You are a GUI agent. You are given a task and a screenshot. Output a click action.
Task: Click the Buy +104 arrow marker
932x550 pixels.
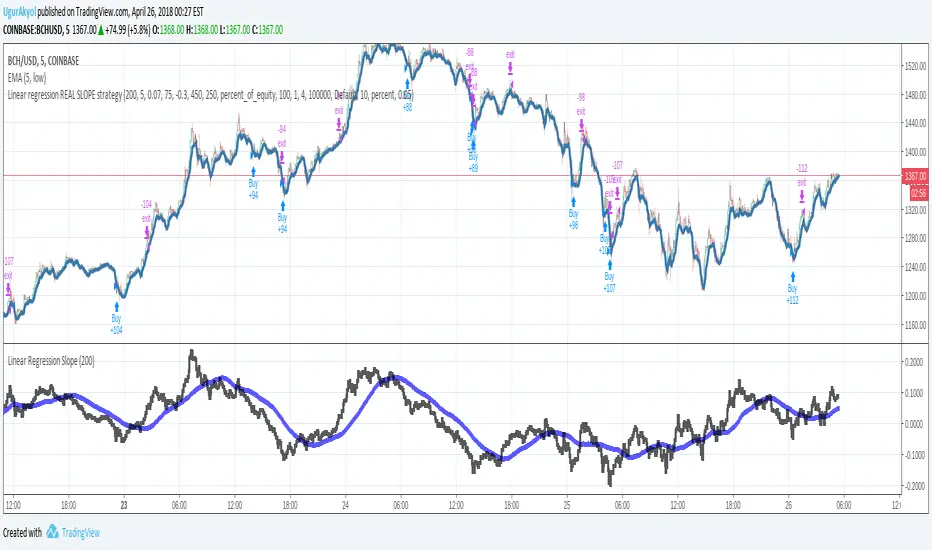[116, 307]
